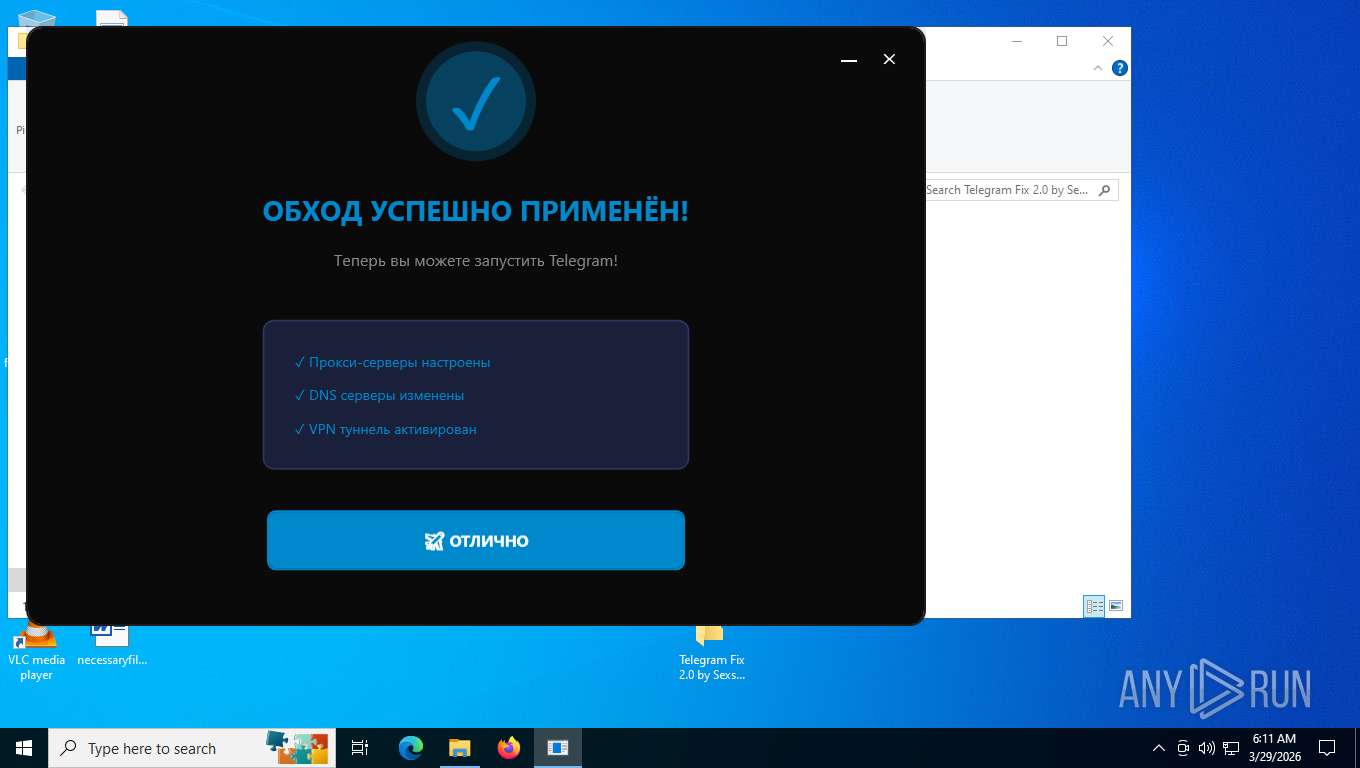Viewport: 1360px width, 768px height.
Task: Switch Explorer to large icons view
Action: coord(1116,606)
